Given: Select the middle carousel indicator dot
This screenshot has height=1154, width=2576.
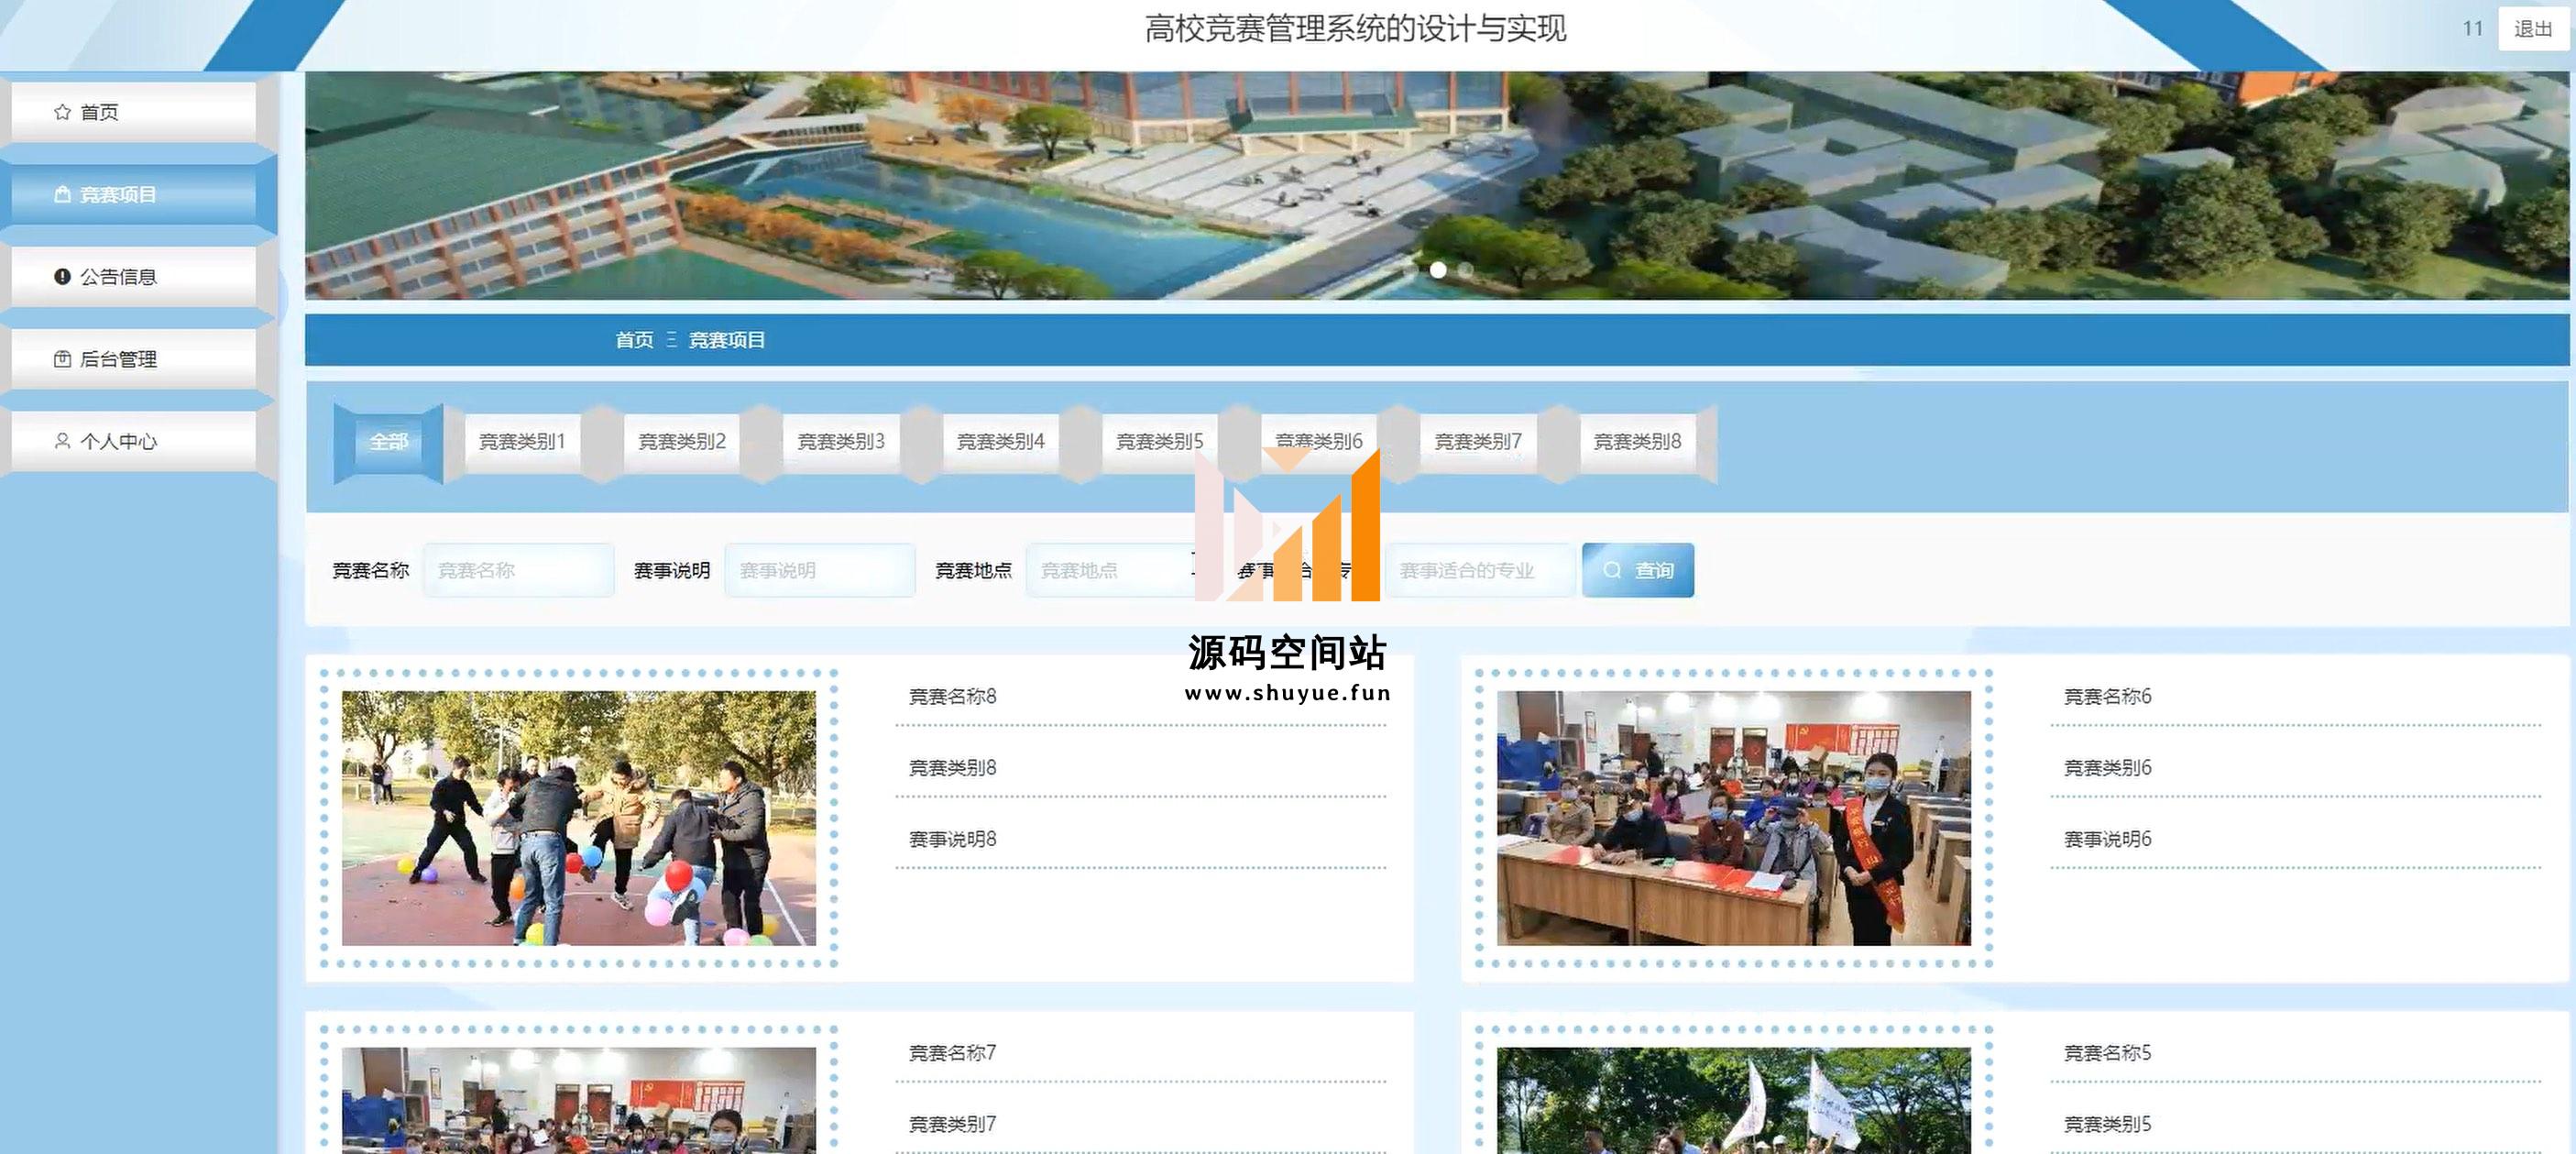Looking at the screenshot, I should coord(1438,270).
